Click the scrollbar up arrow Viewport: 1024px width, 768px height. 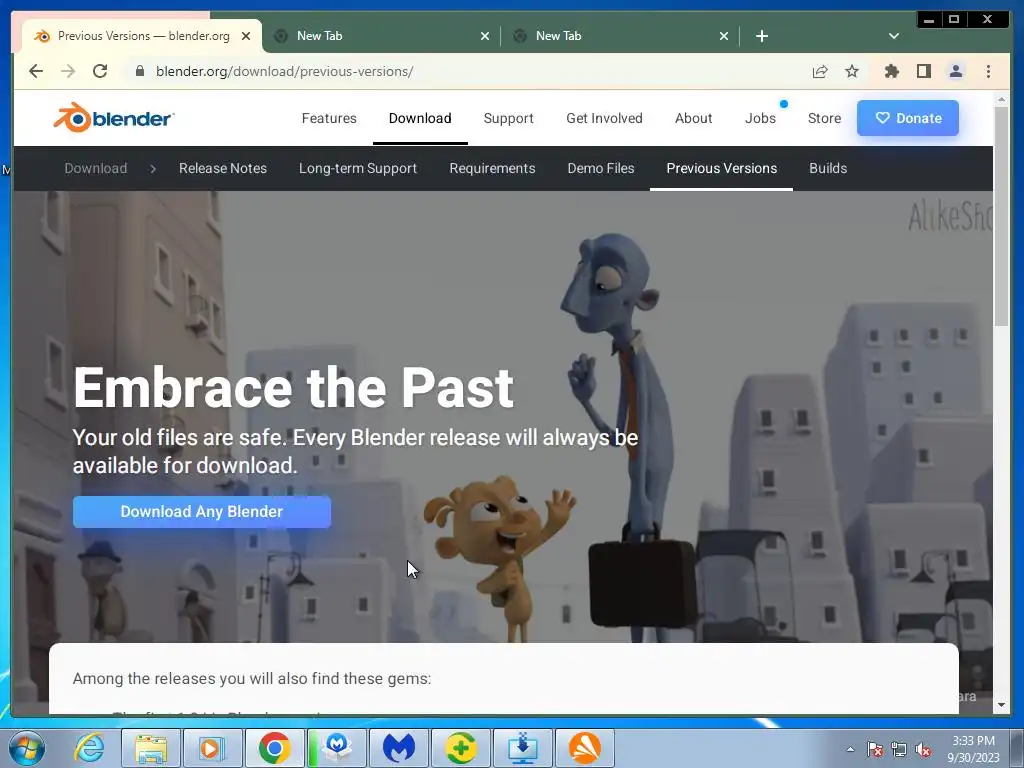pos(1001,99)
